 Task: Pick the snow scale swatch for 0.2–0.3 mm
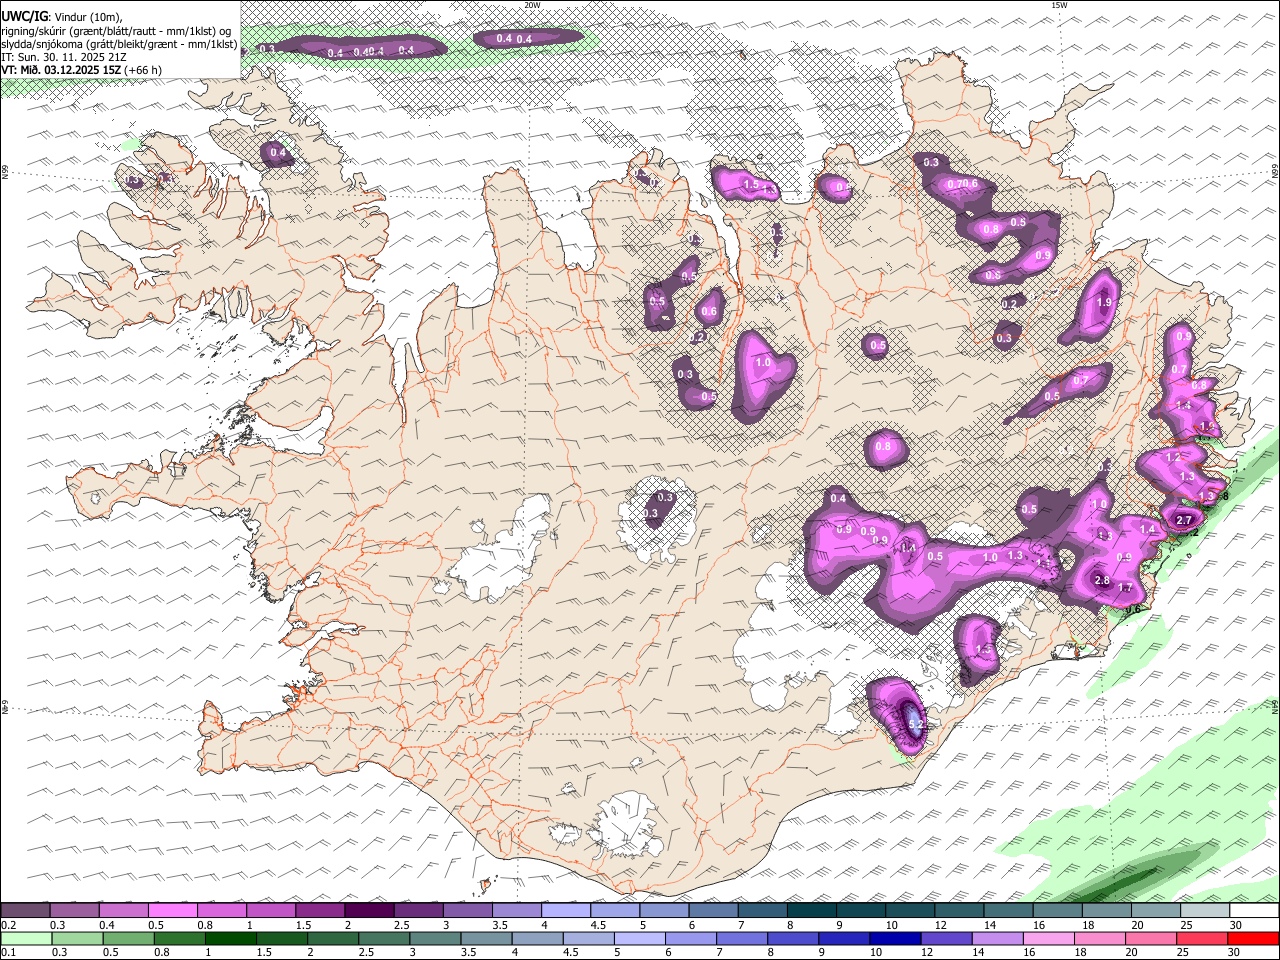25,910
